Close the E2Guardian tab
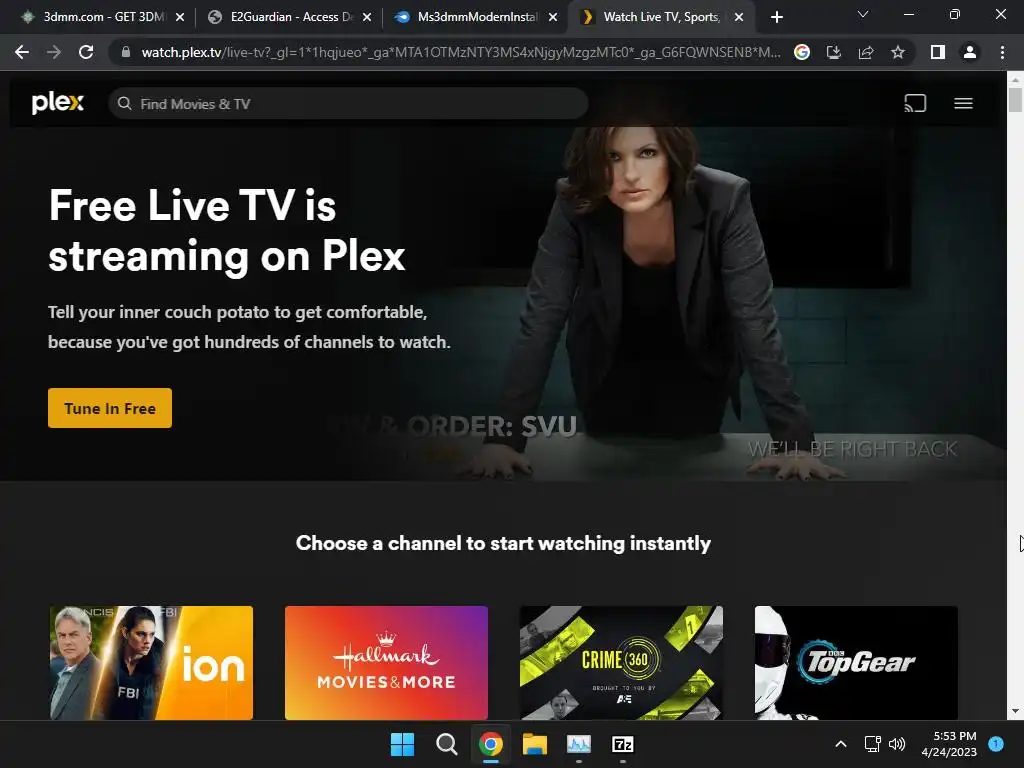This screenshot has width=1024, height=768. (367, 17)
